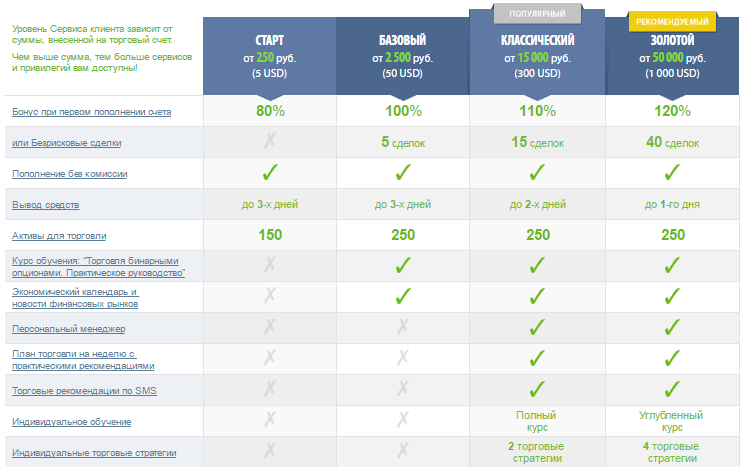This screenshot has width=745, height=467.
Task: Click Золотой checkmark in Персональный менеджер row
Action: 672,327
